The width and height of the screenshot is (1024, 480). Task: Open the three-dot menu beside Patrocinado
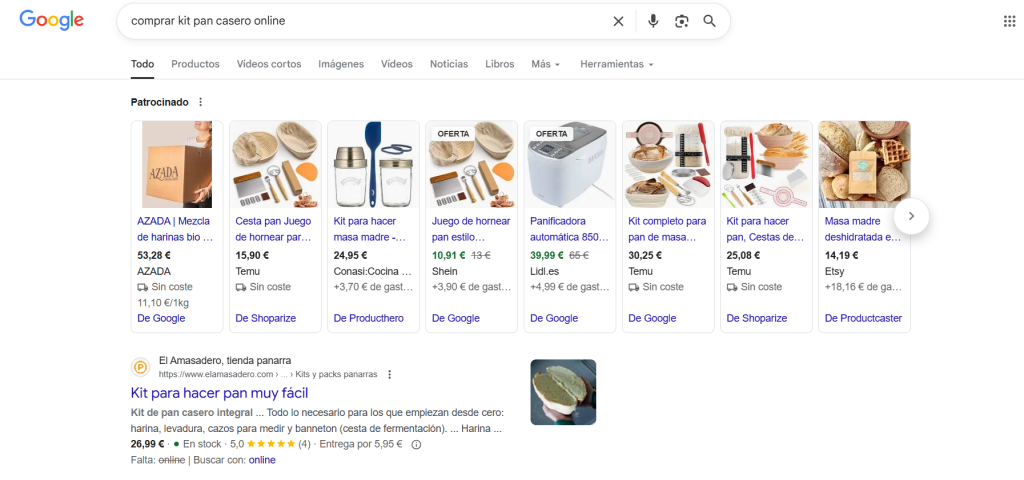point(201,102)
